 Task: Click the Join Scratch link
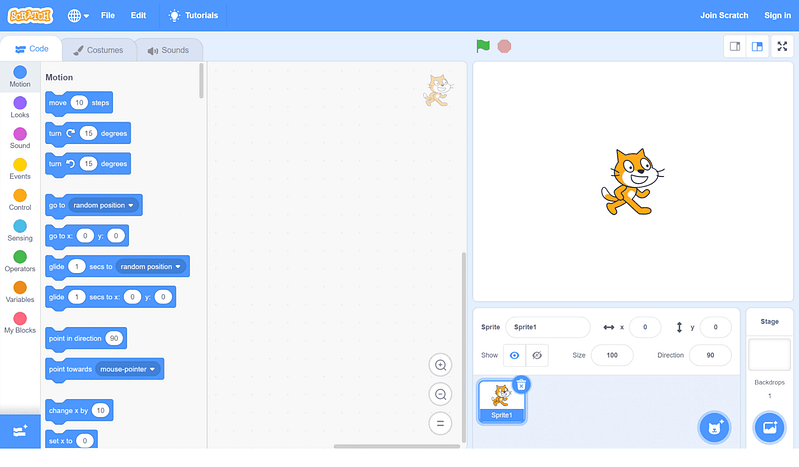(723, 15)
